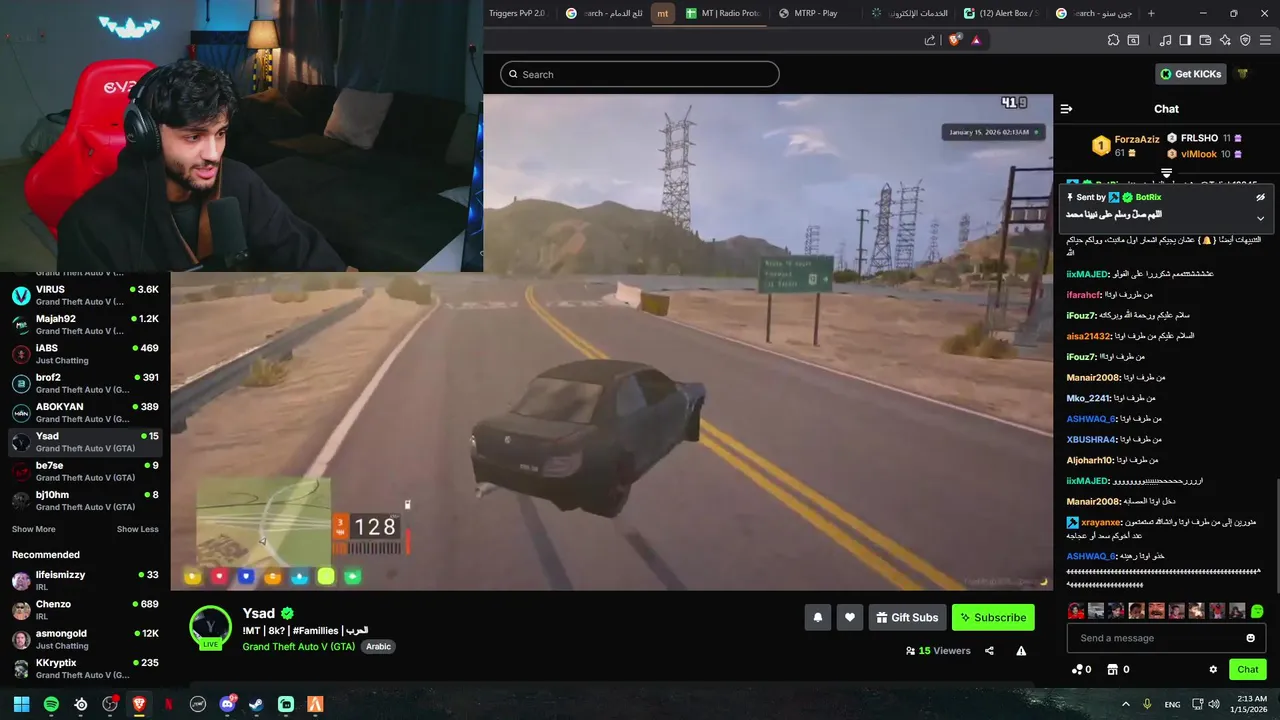Open recommended channel asmongold

[x=85, y=639]
